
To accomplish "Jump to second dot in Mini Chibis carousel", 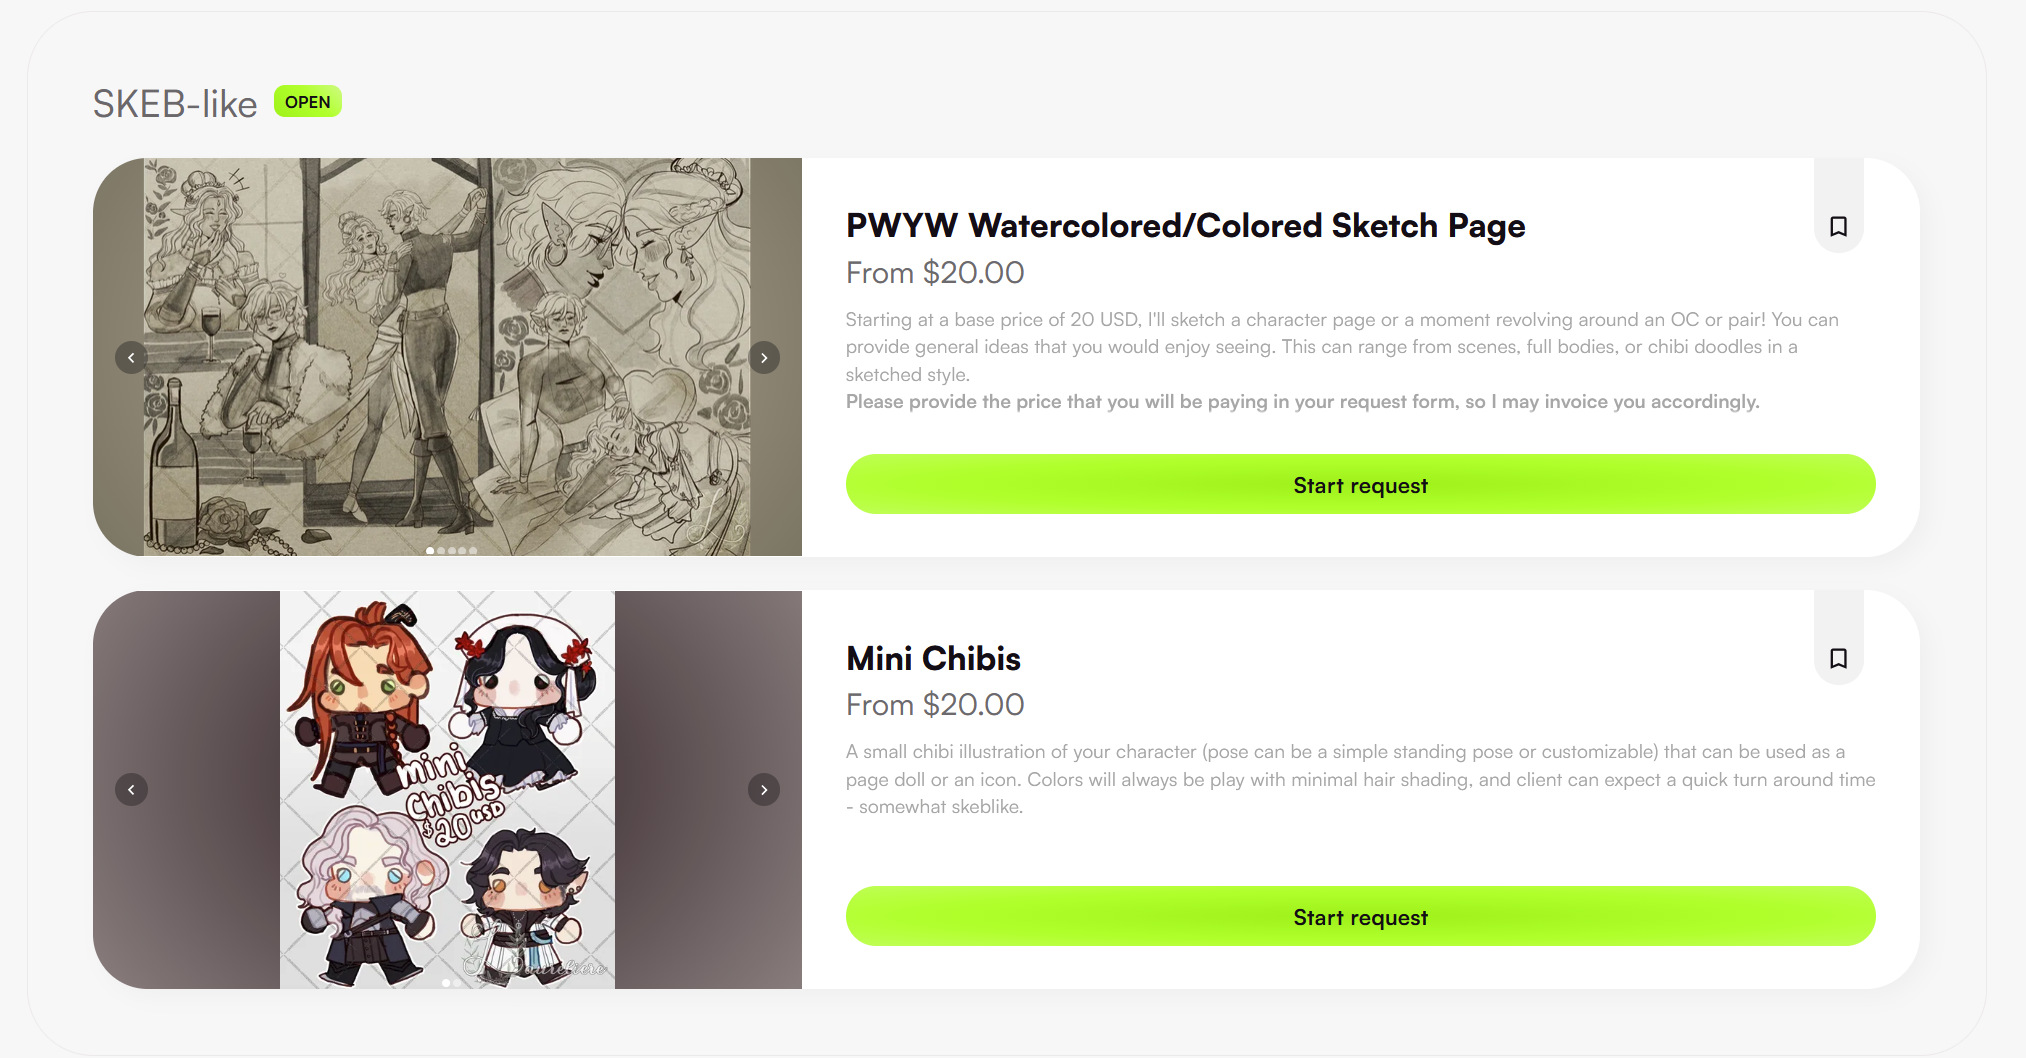I will [457, 983].
